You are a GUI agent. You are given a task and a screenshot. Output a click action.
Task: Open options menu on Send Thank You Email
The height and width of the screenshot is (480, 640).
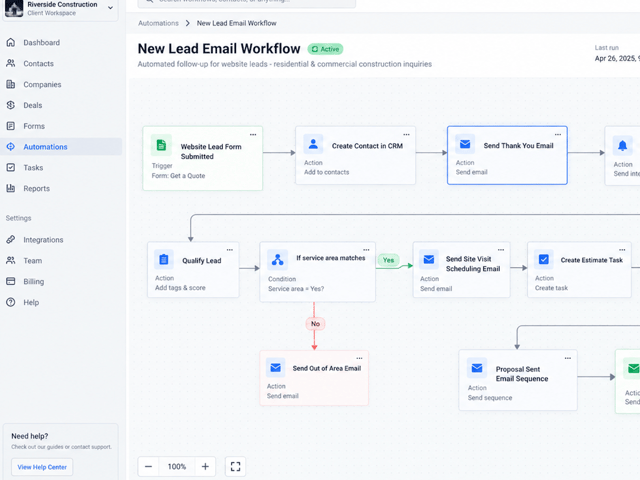click(x=558, y=135)
